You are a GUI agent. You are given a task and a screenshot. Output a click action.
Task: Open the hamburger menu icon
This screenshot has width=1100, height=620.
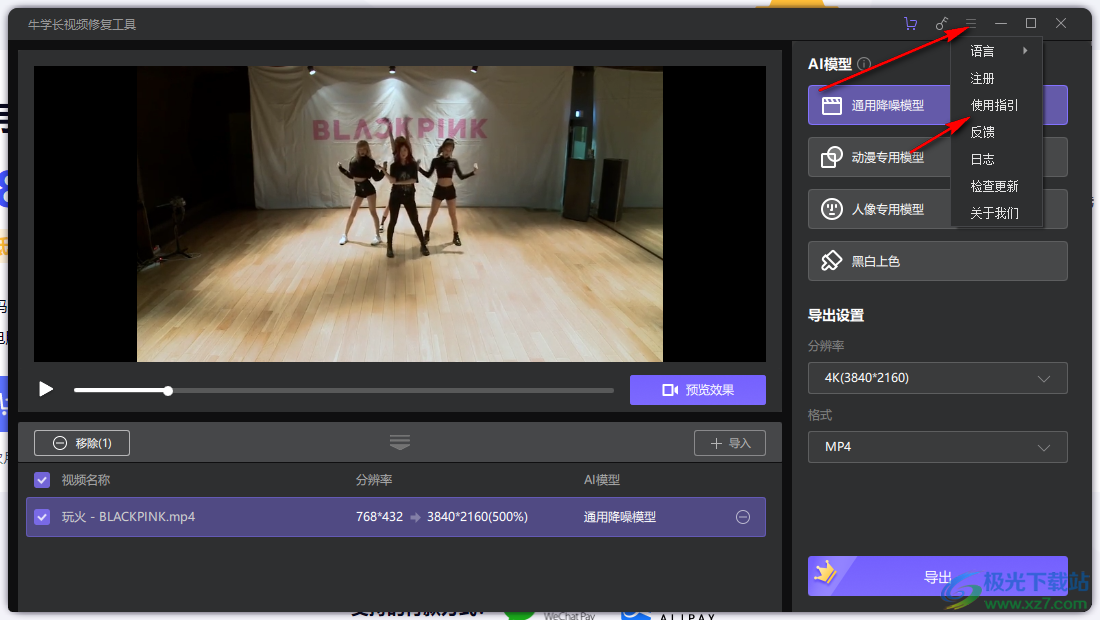click(970, 24)
